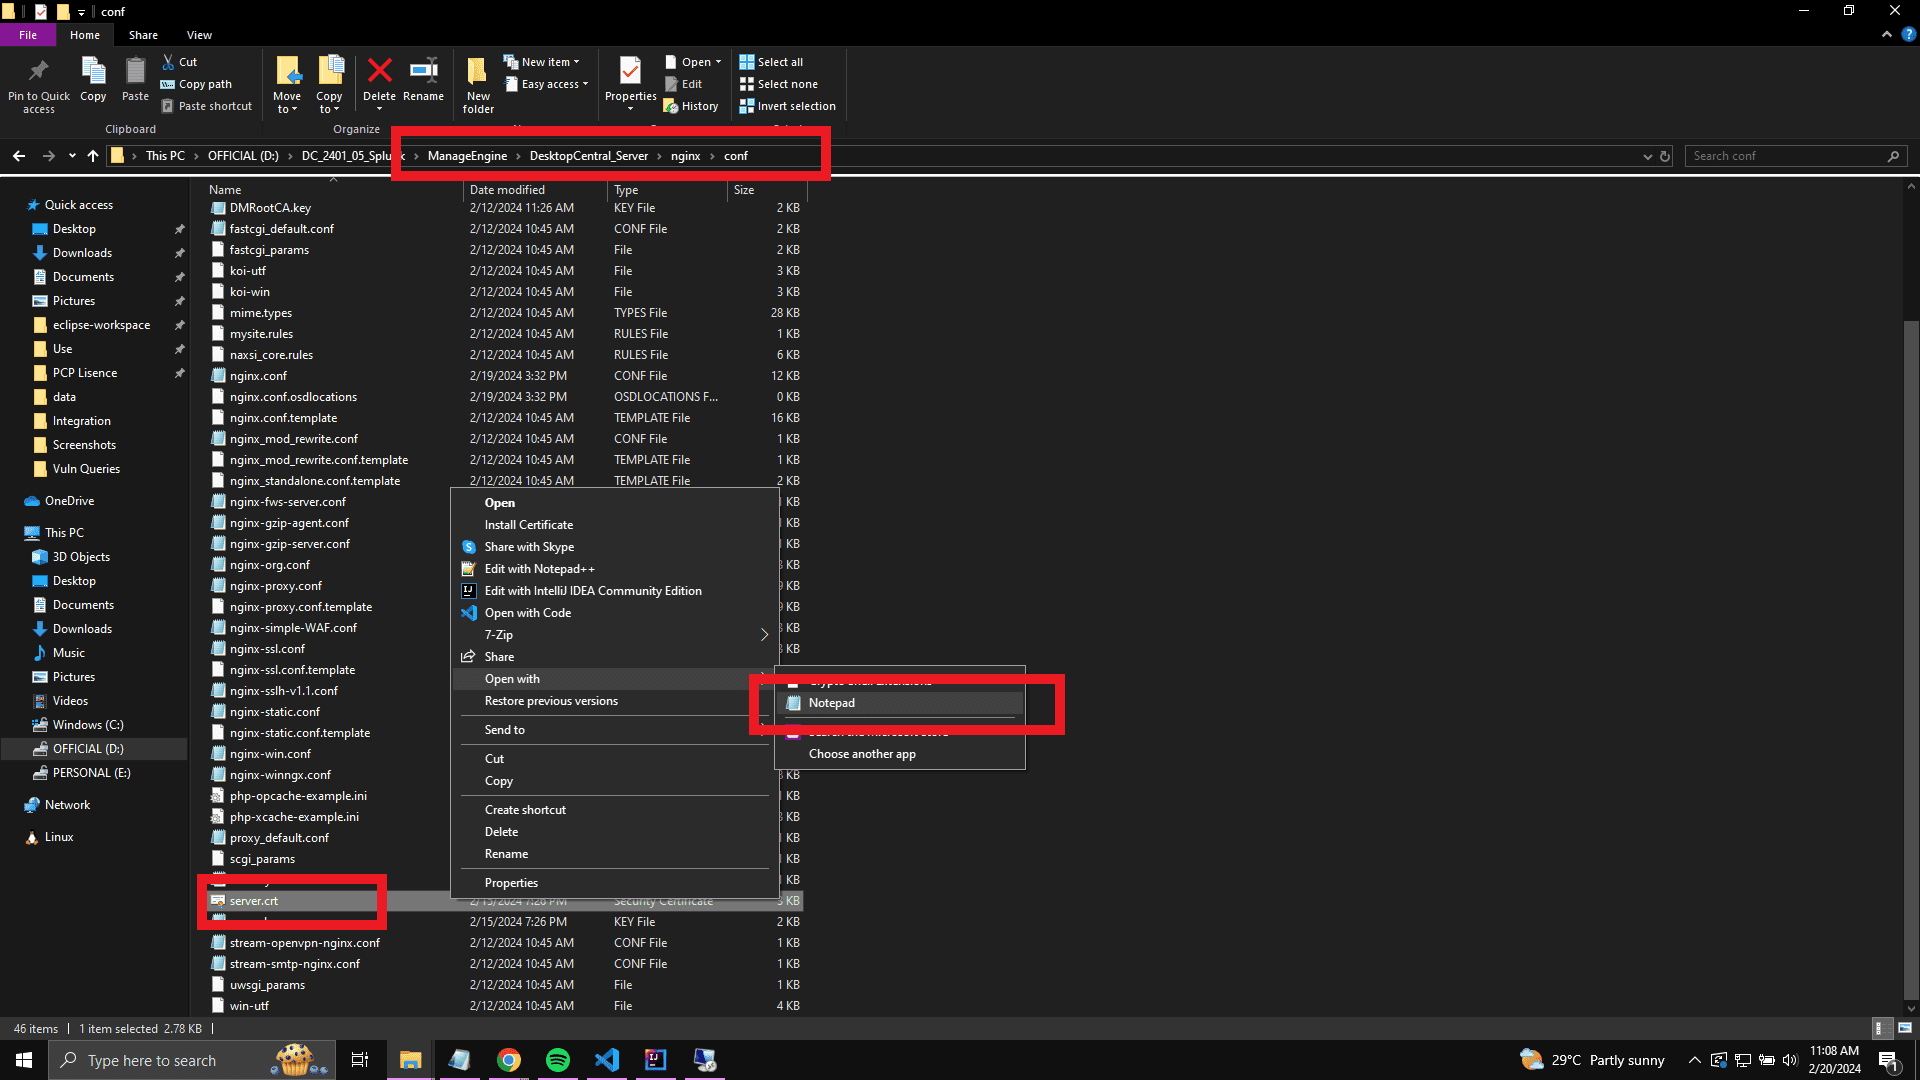Click in the Search conf box
Image resolution: width=1920 pixels, height=1080 pixels.
coord(1790,156)
